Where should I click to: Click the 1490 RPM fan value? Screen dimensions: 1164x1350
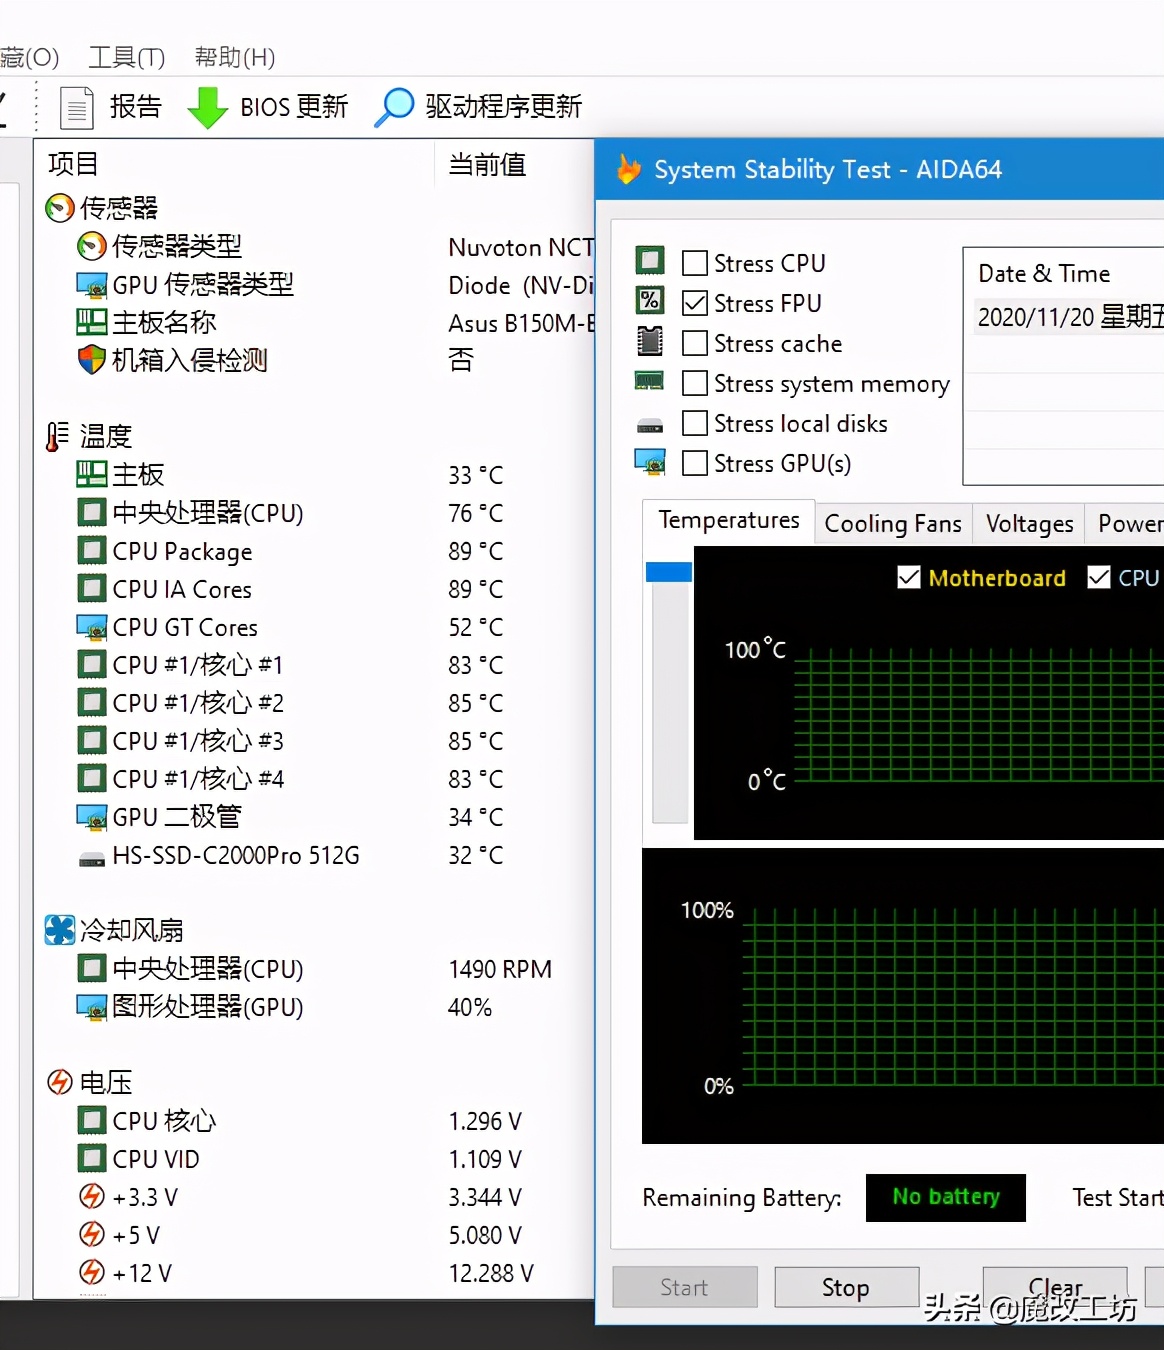[x=500, y=969]
